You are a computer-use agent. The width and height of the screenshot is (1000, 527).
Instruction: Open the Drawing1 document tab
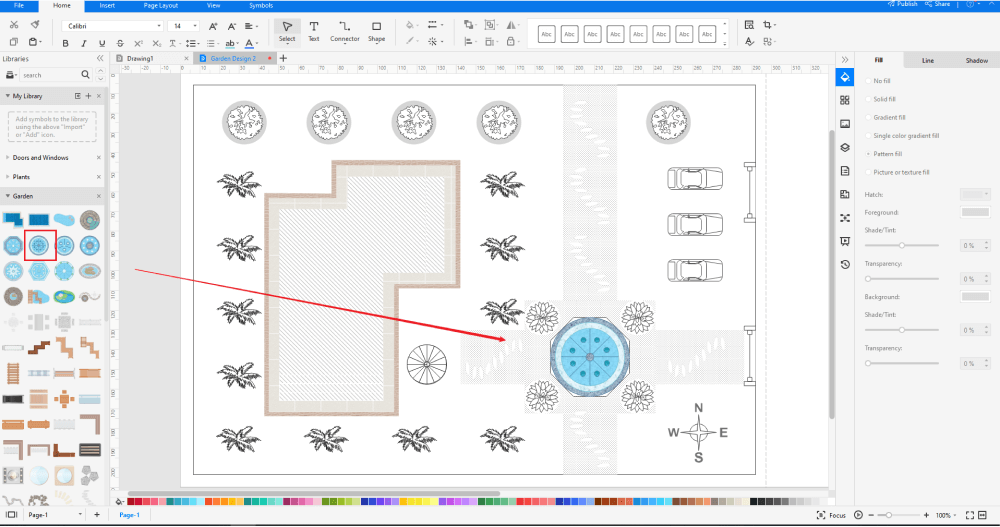(140, 58)
